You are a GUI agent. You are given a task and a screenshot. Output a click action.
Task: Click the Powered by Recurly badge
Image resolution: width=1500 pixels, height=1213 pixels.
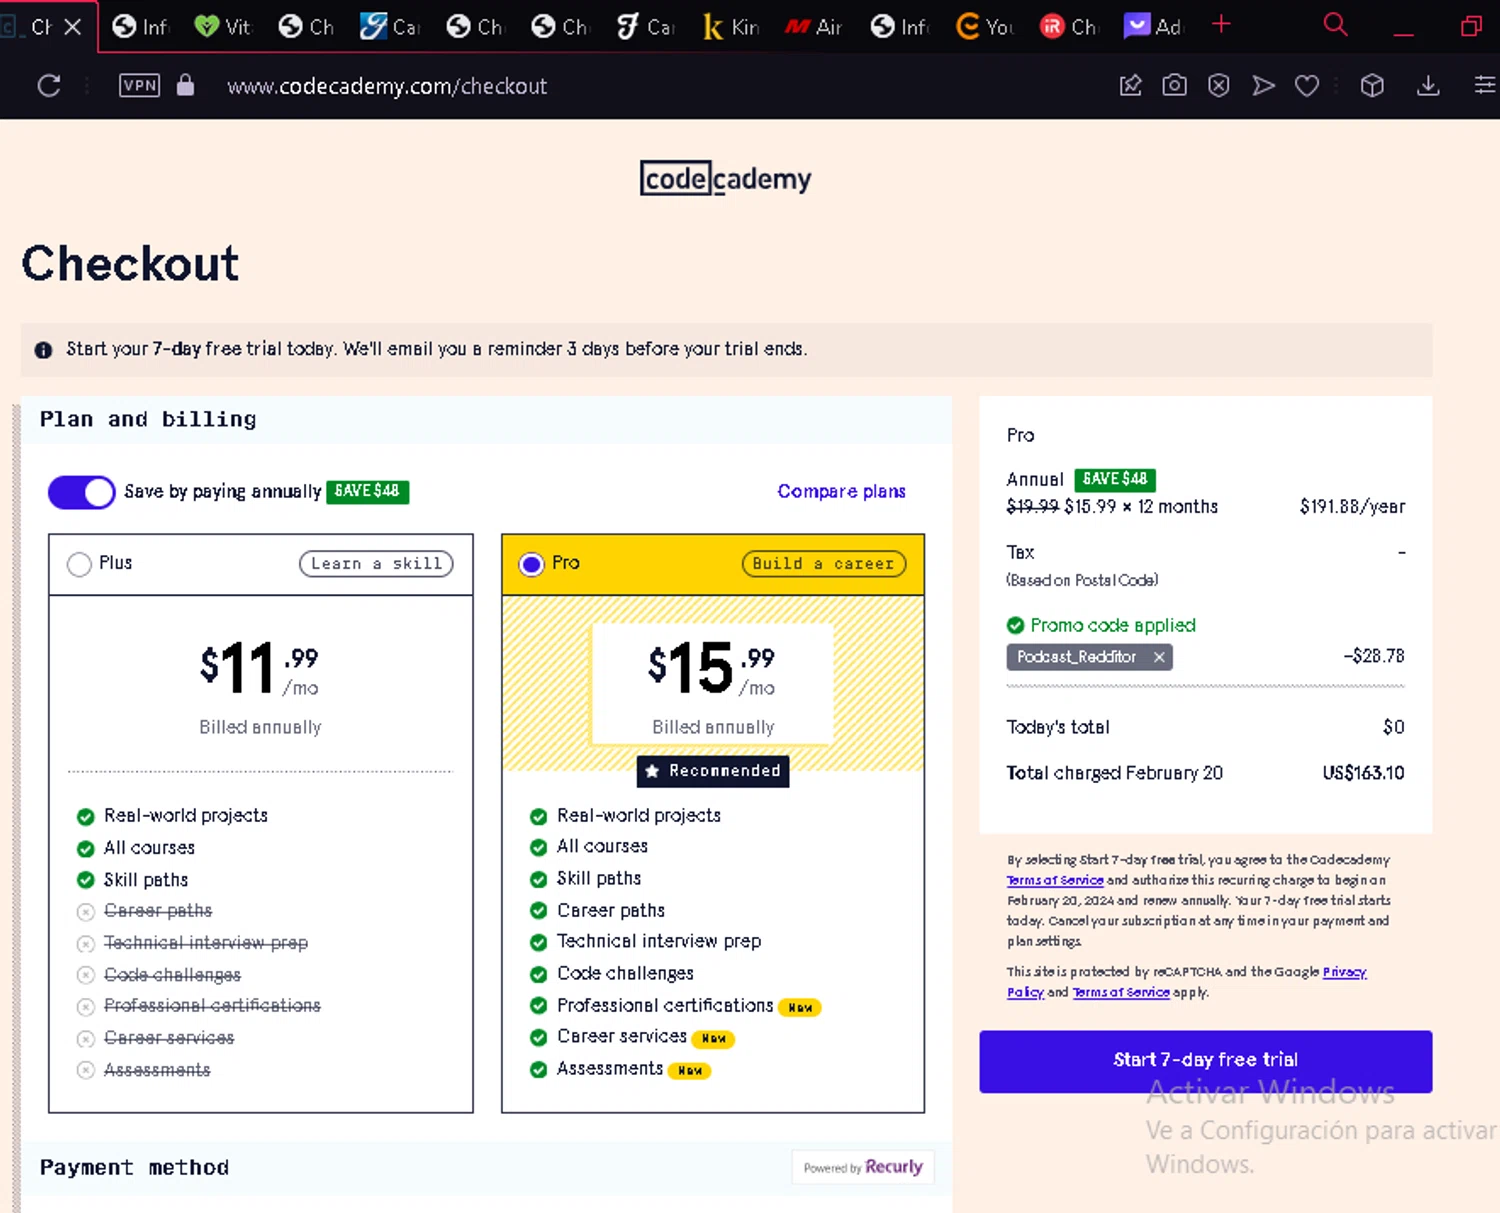(862, 1167)
